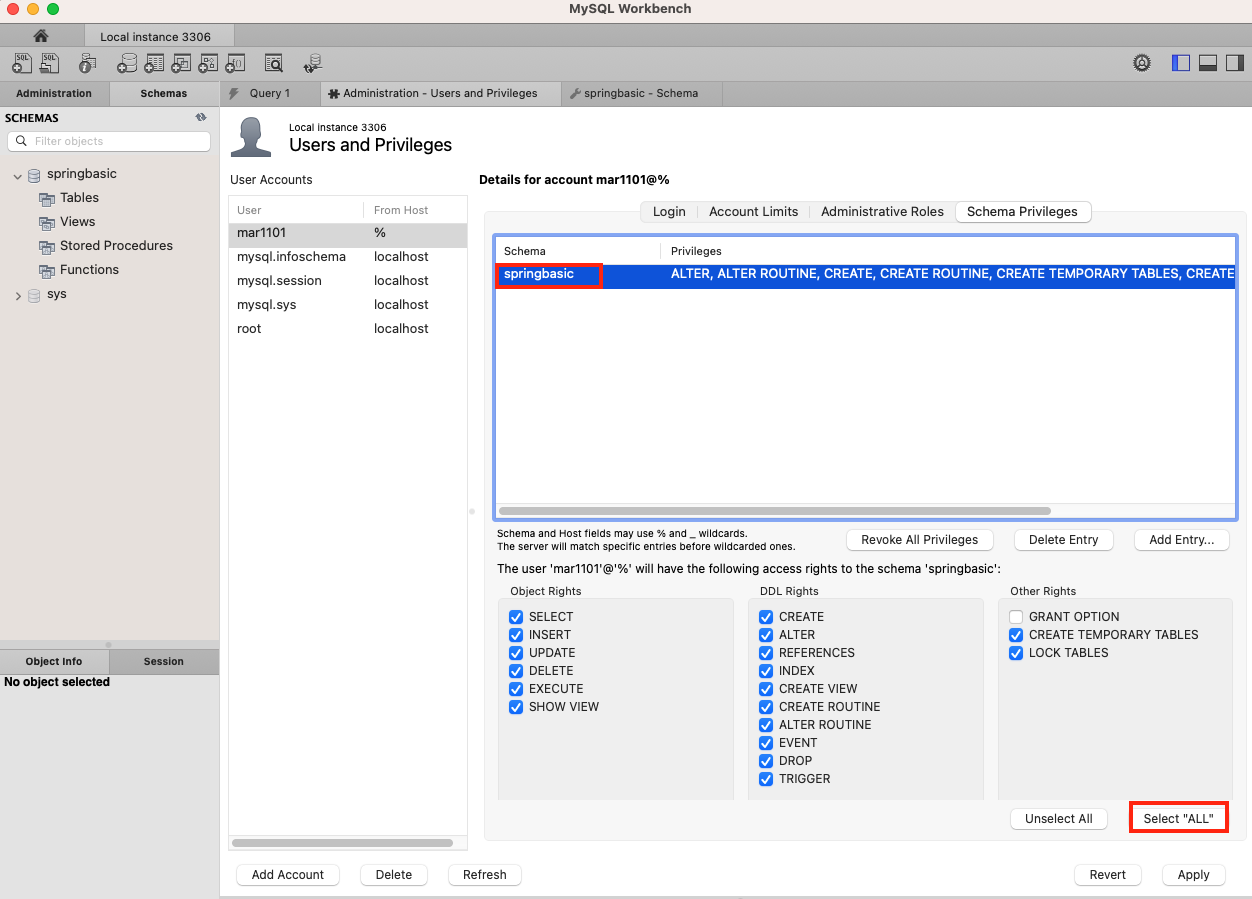Click the schemas refresh icon

[x=200, y=117]
